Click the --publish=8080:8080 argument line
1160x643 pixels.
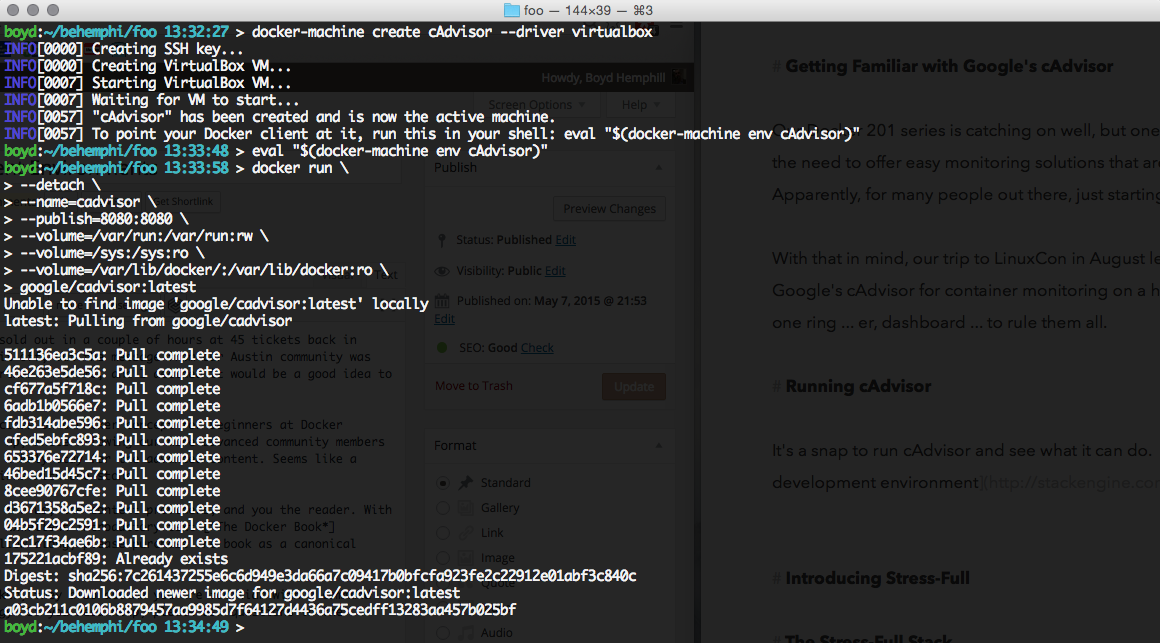[96, 219]
